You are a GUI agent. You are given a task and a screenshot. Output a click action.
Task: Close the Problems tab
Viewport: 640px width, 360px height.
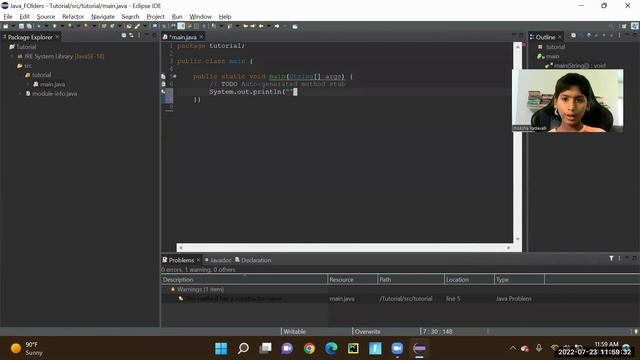click(x=198, y=260)
